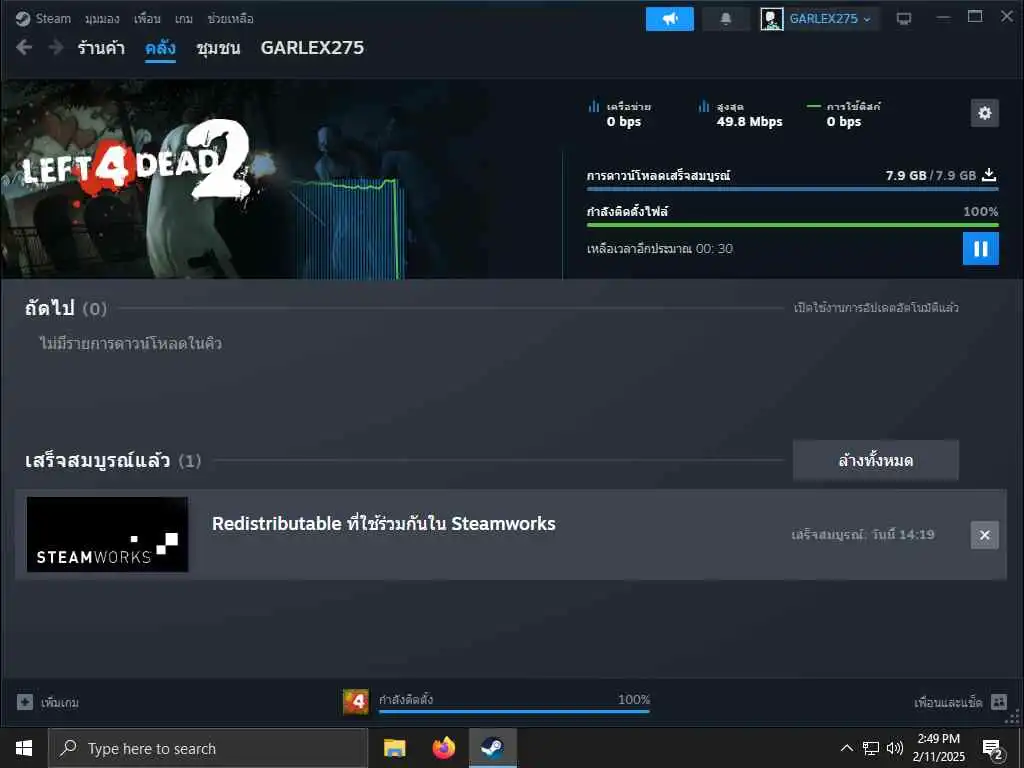Open the Steamworks Redistributable thumbnail
This screenshot has width=1024, height=768.
(x=107, y=534)
